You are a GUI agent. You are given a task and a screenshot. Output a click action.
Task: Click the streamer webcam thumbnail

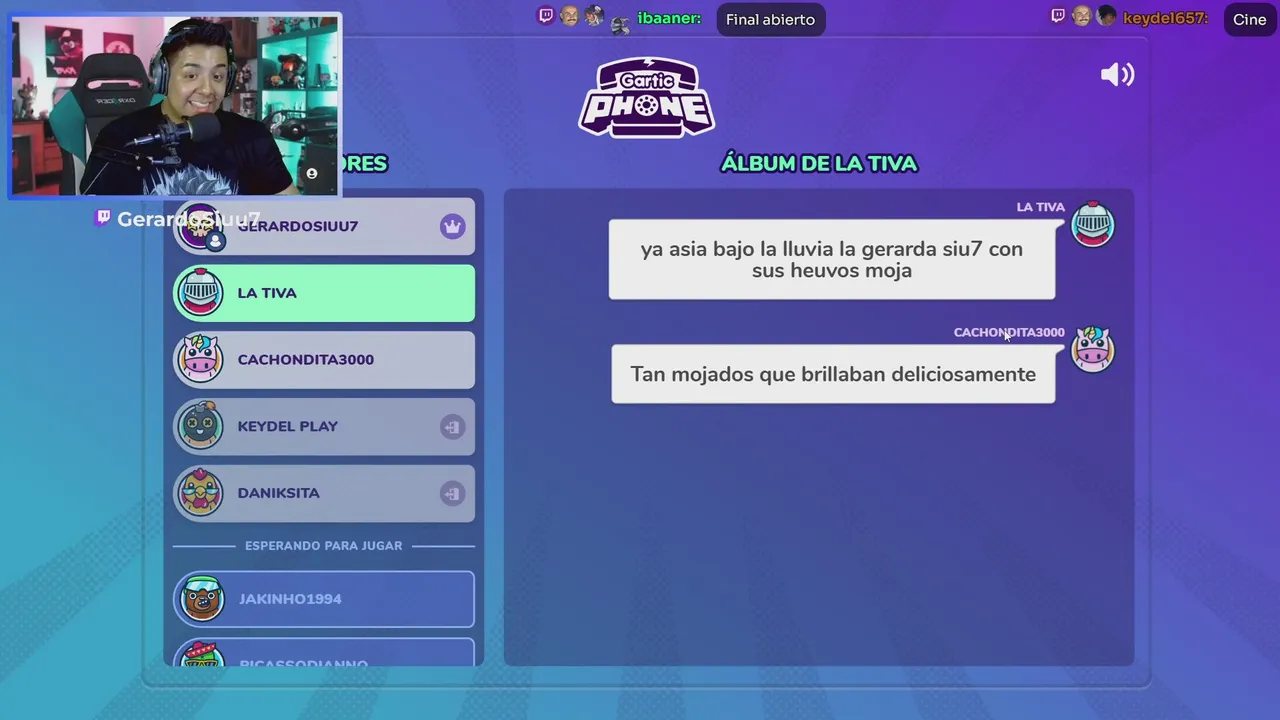(x=176, y=105)
